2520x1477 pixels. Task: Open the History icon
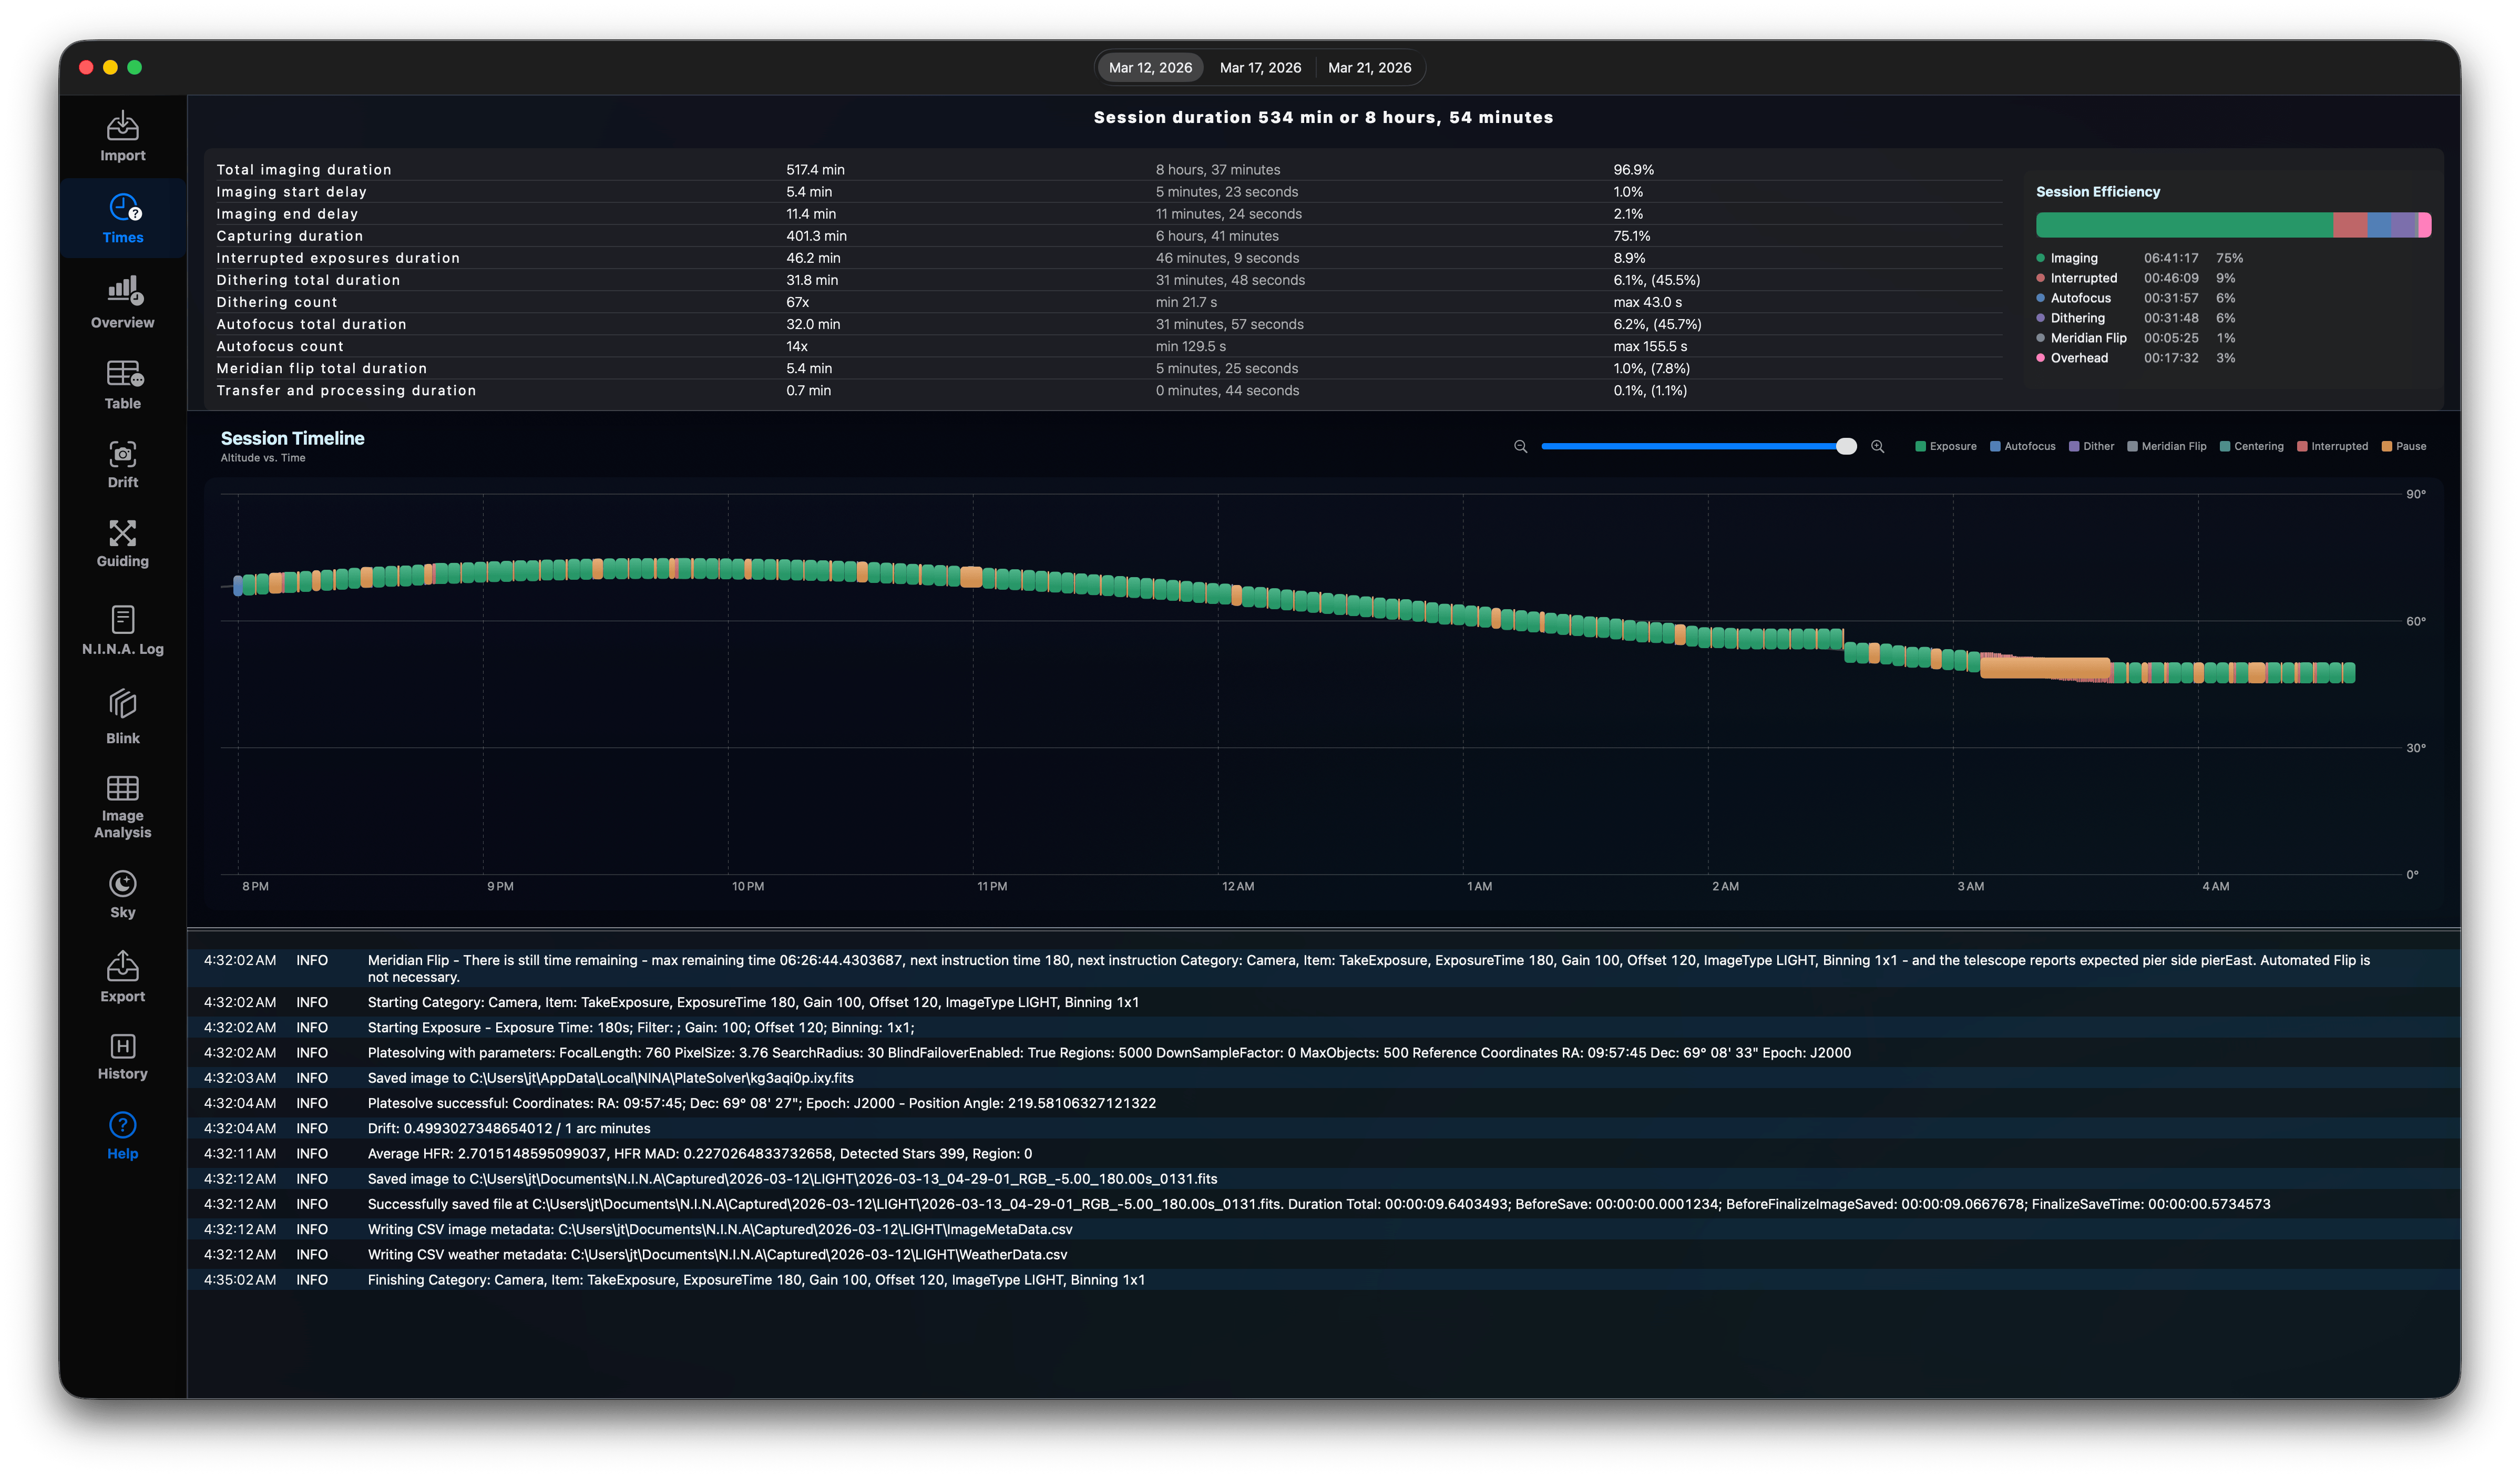(x=122, y=1046)
